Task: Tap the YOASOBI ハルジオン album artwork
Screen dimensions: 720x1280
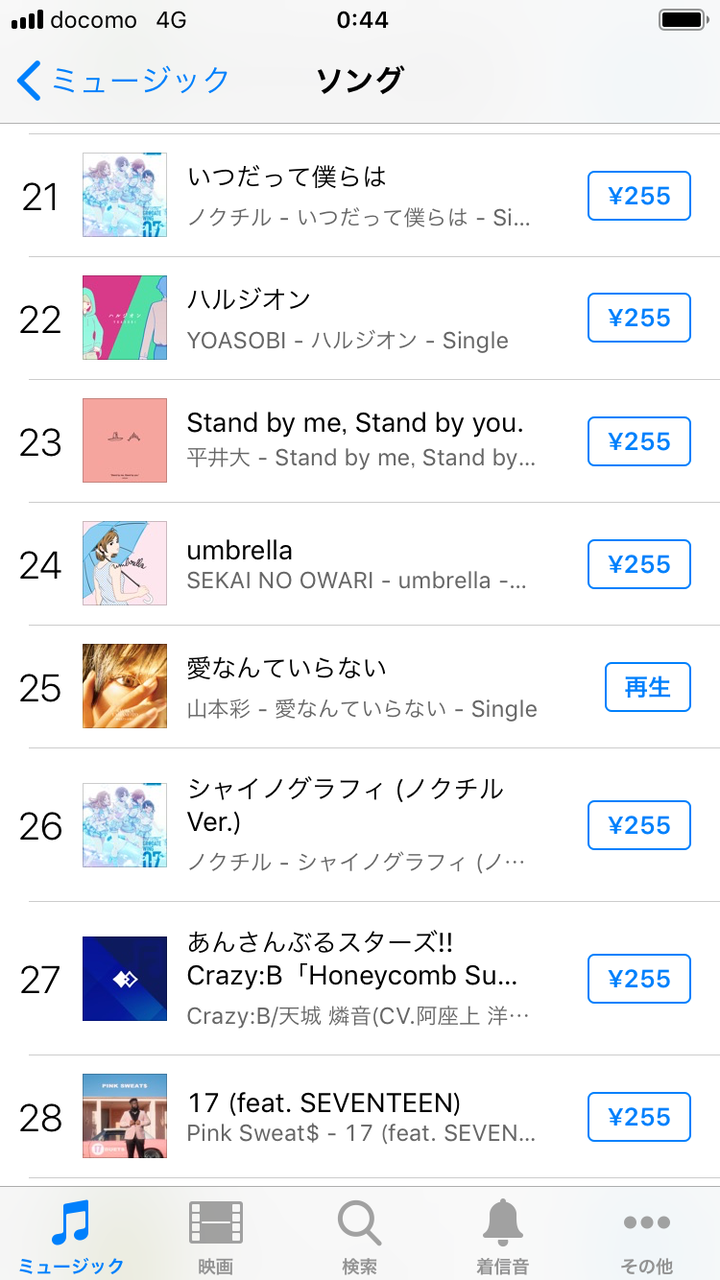Action: (x=125, y=318)
